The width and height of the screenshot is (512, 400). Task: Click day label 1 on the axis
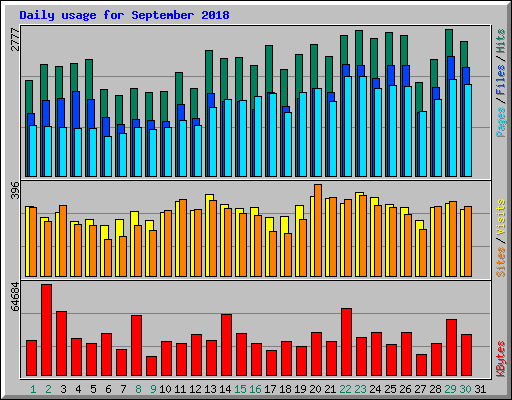(33, 389)
